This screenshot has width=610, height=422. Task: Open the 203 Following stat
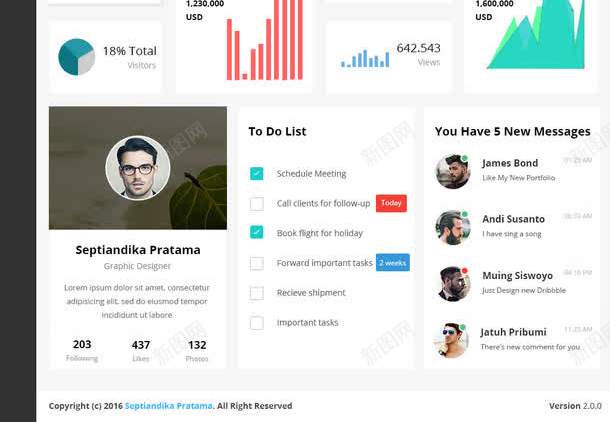(x=82, y=350)
